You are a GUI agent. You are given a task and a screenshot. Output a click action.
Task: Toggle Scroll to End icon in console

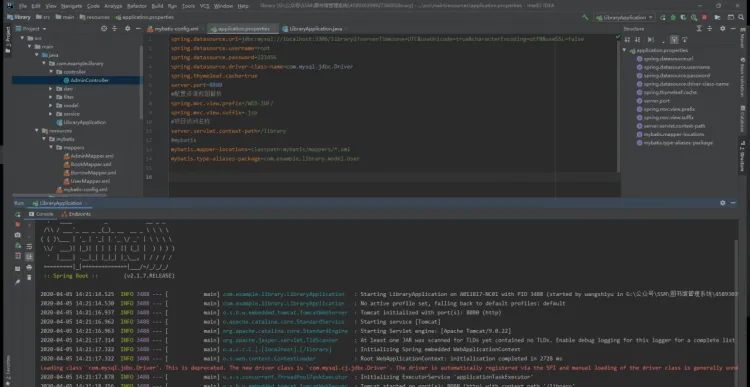point(29,256)
